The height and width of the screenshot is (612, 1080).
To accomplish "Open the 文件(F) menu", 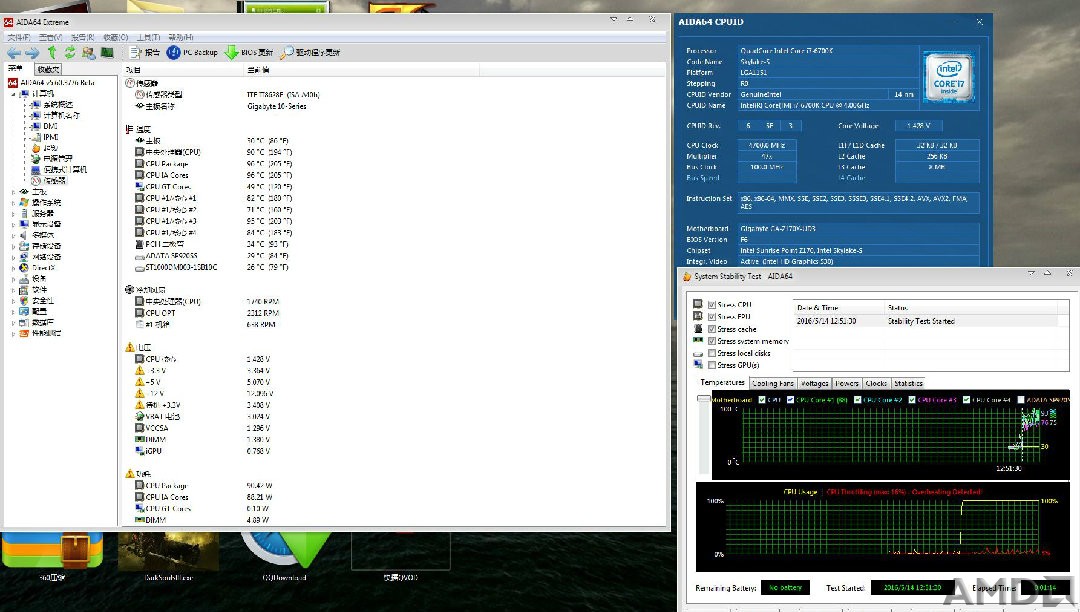I will coord(19,37).
